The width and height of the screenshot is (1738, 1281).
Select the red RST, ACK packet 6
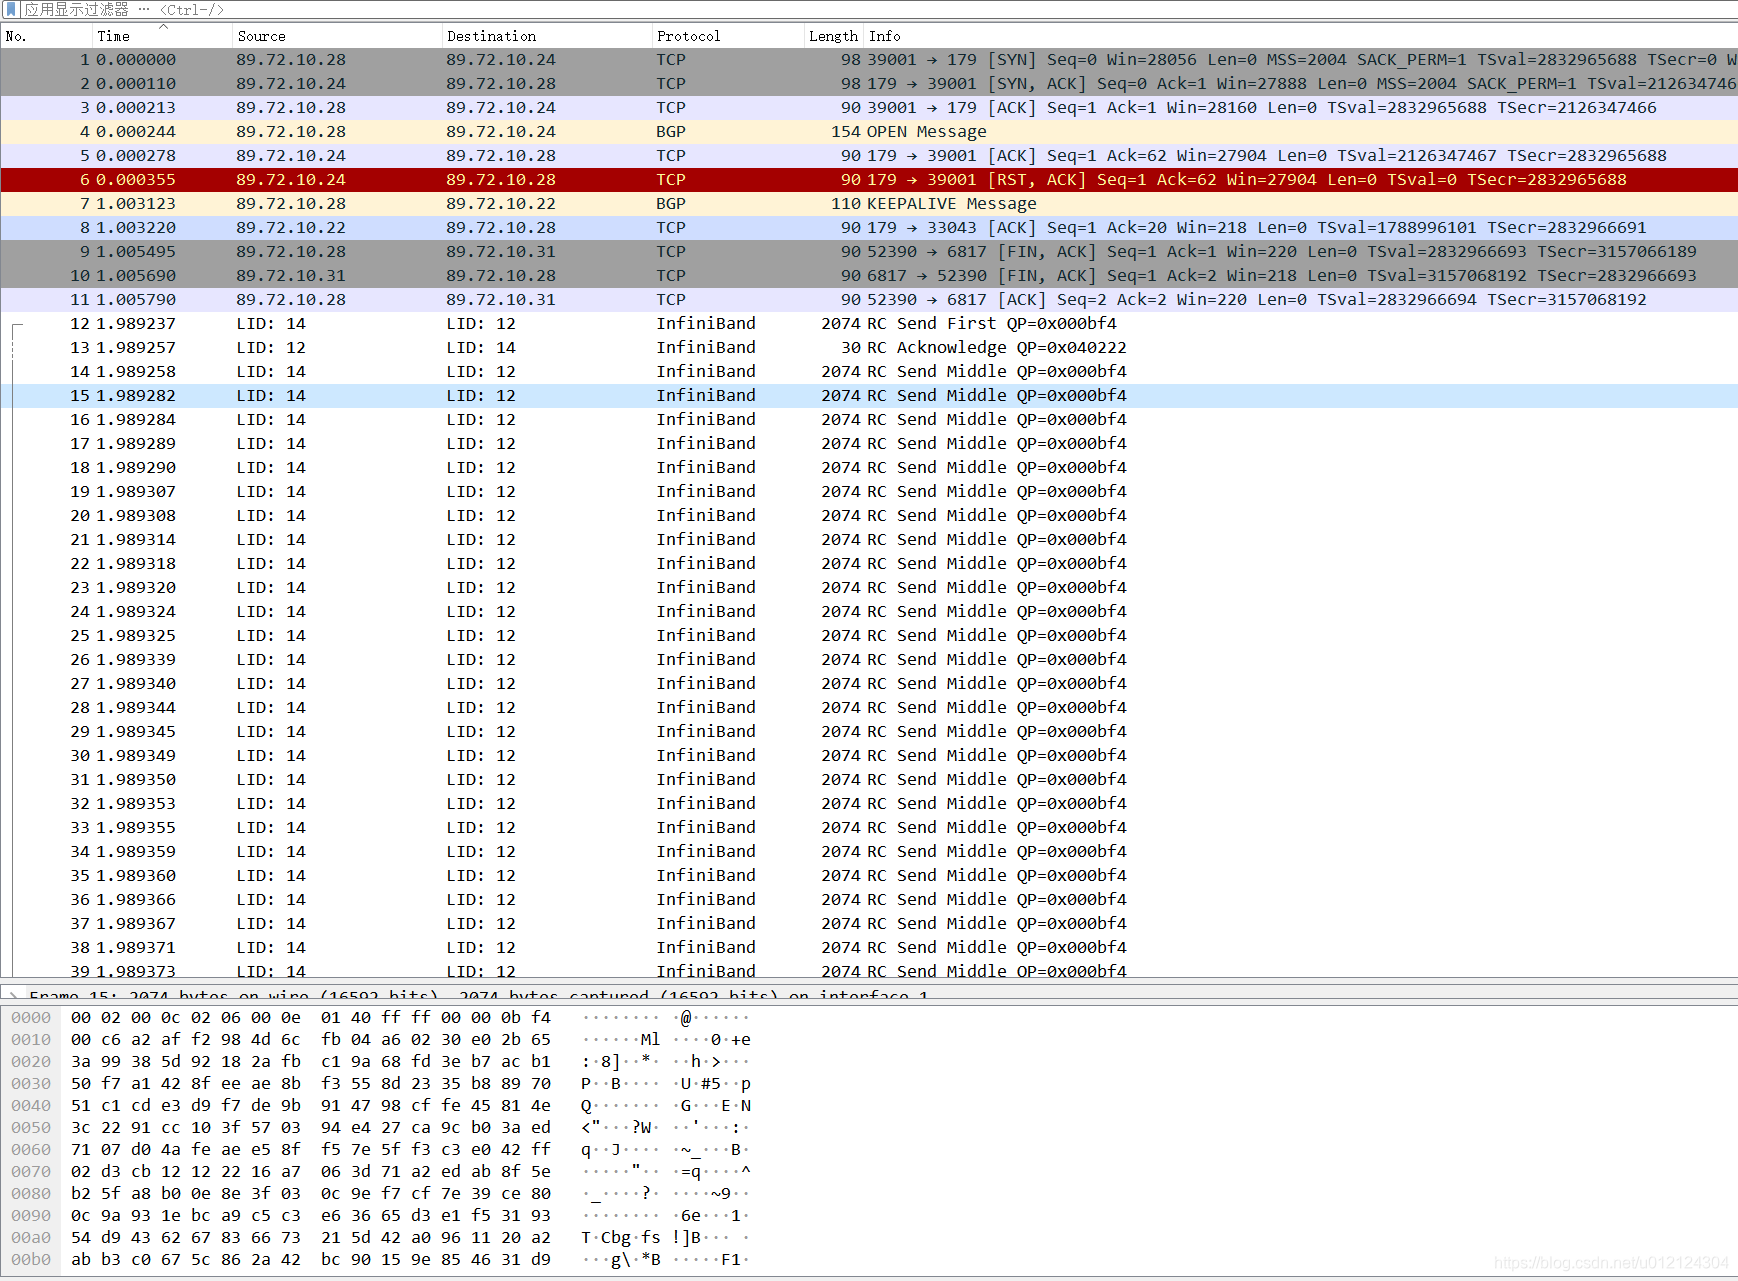tap(869, 180)
